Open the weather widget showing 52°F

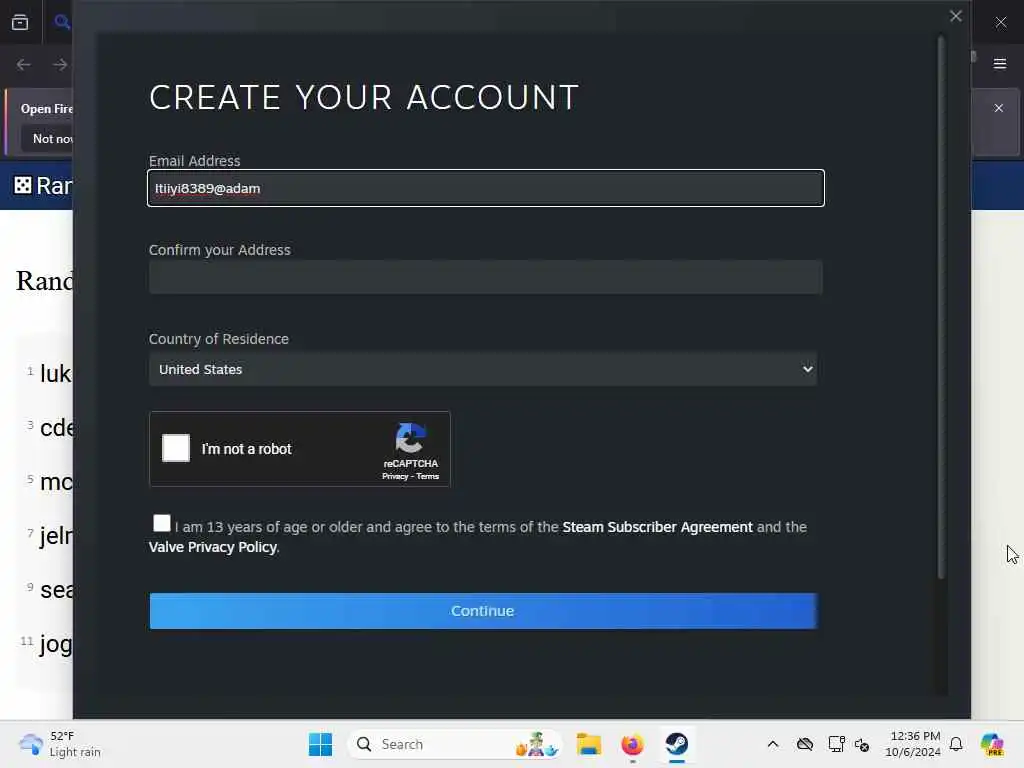click(59, 744)
